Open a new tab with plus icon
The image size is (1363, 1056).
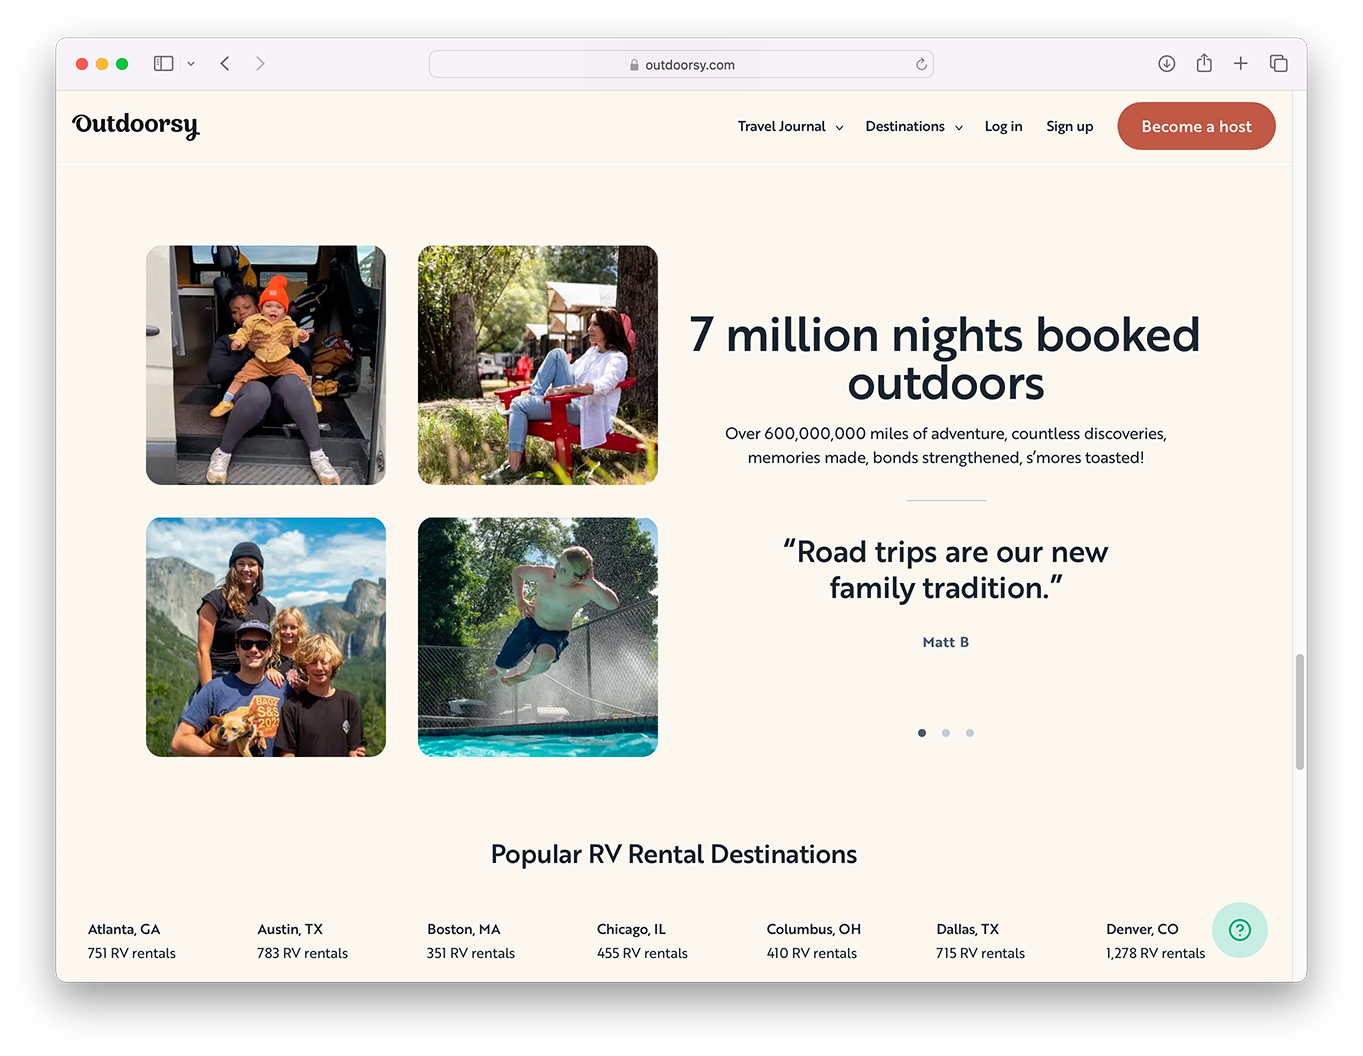coord(1240,64)
